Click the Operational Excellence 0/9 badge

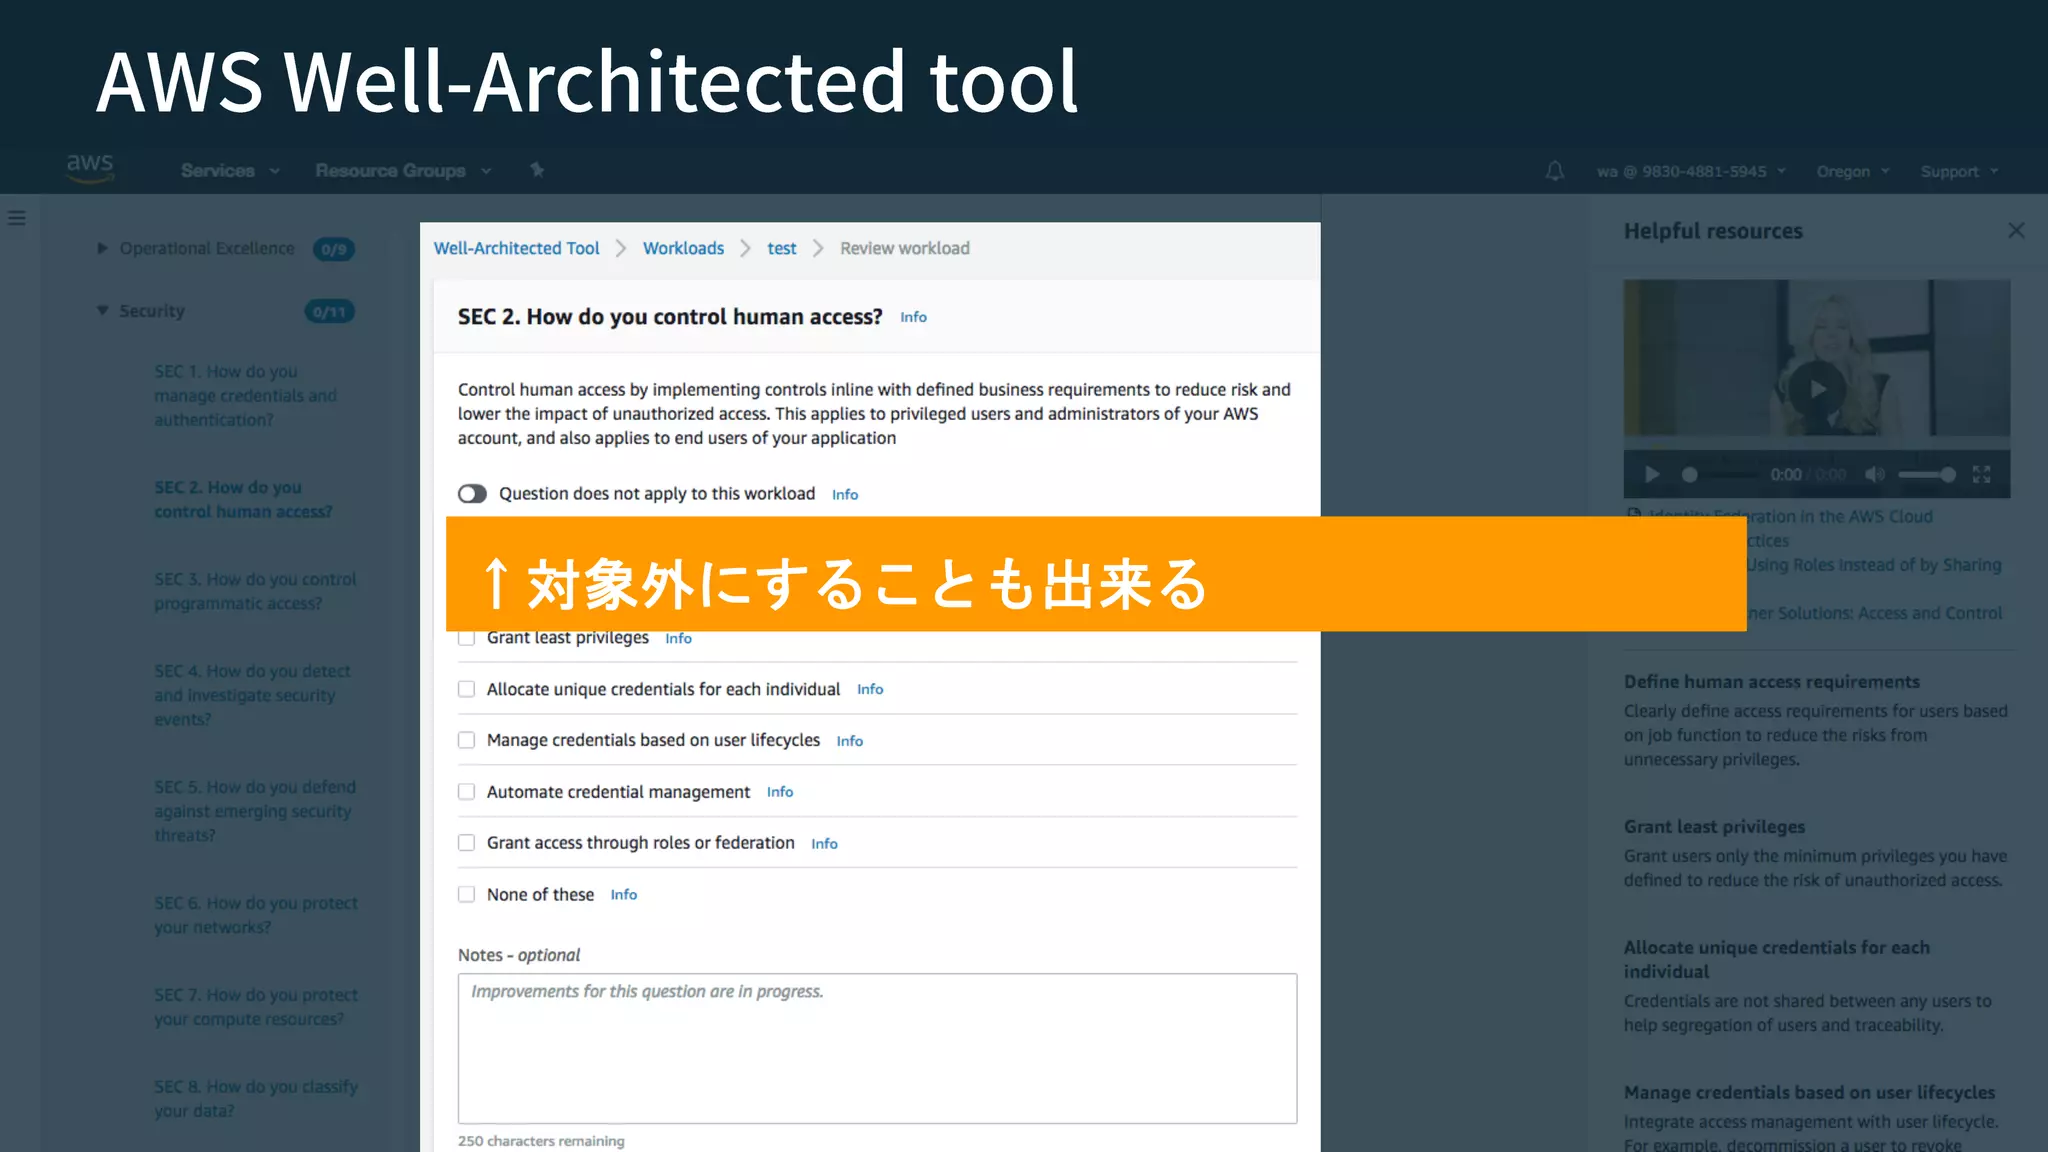coord(334,249)
